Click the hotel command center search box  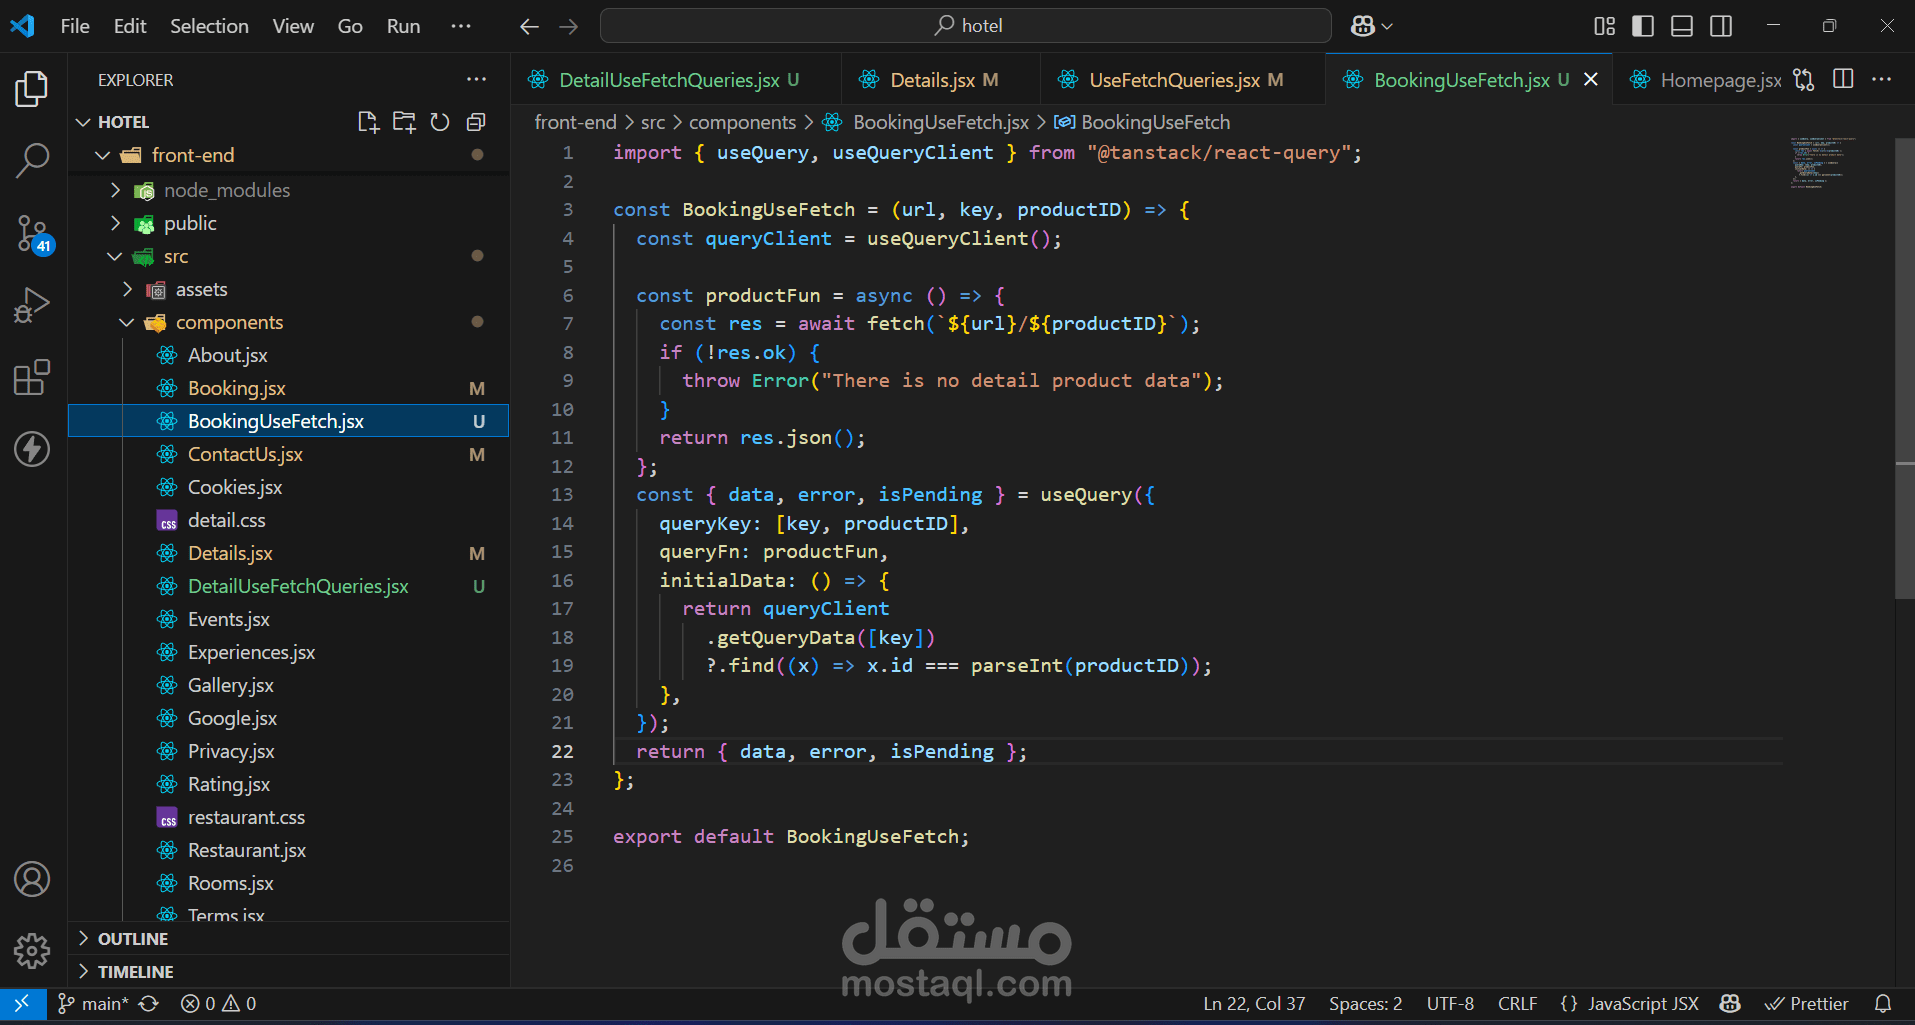(965, 26)
